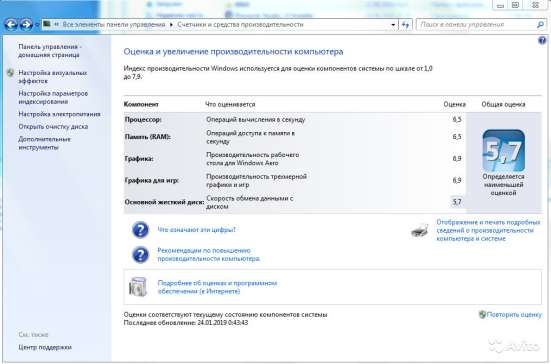Click the shield icon next to 'Повторить оценку'
The image size is (551, 364).
pos(482,314)
